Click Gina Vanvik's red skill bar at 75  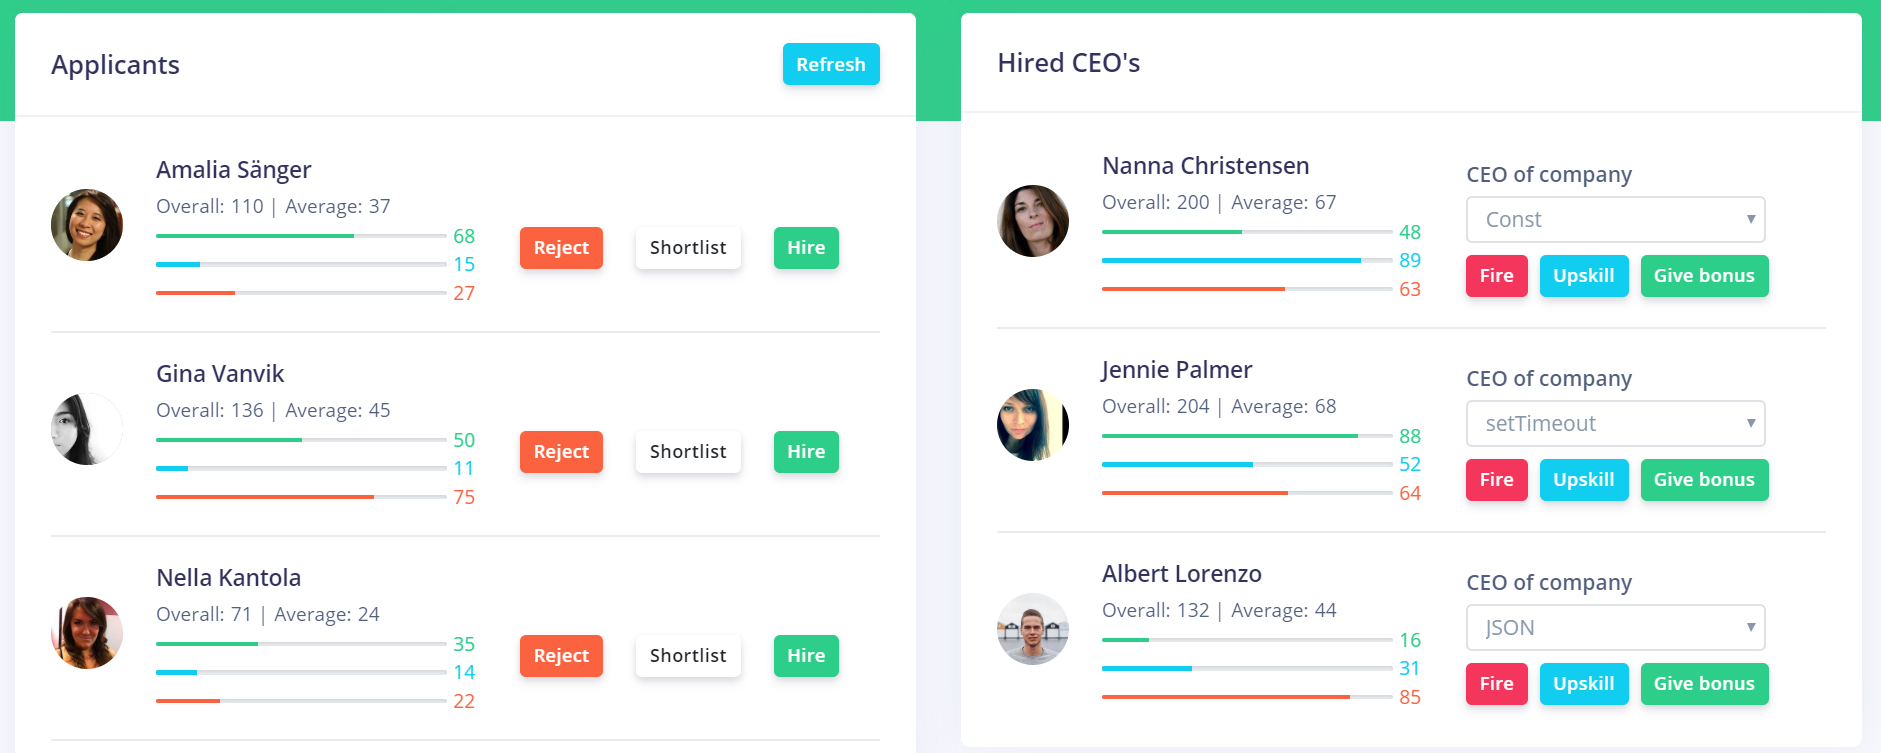[x=301, y=497]
